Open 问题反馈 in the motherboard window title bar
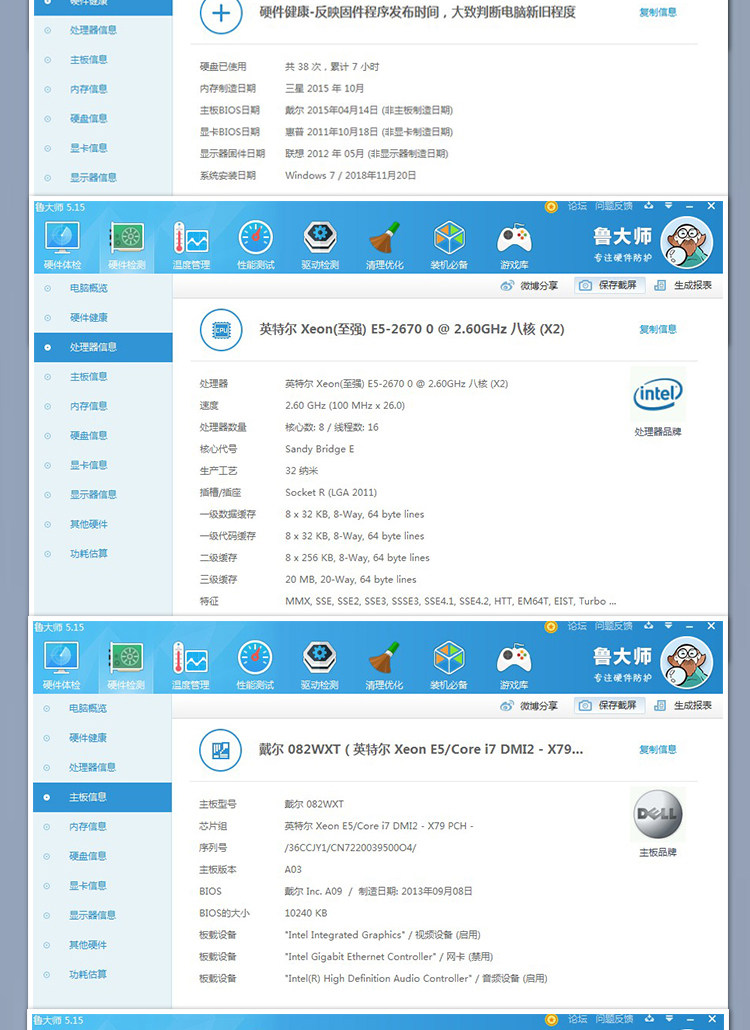 tap(614, 627)
